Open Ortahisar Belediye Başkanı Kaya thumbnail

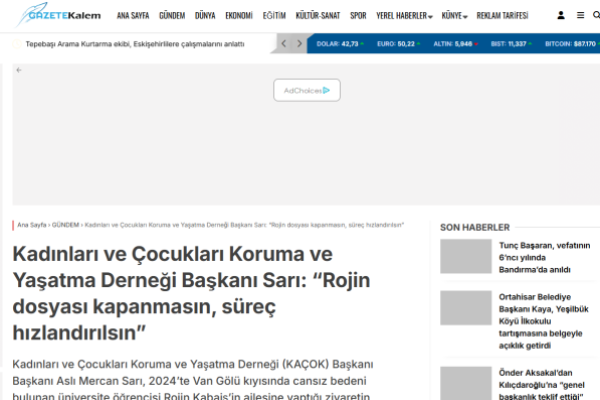click(x=466, y=308)
